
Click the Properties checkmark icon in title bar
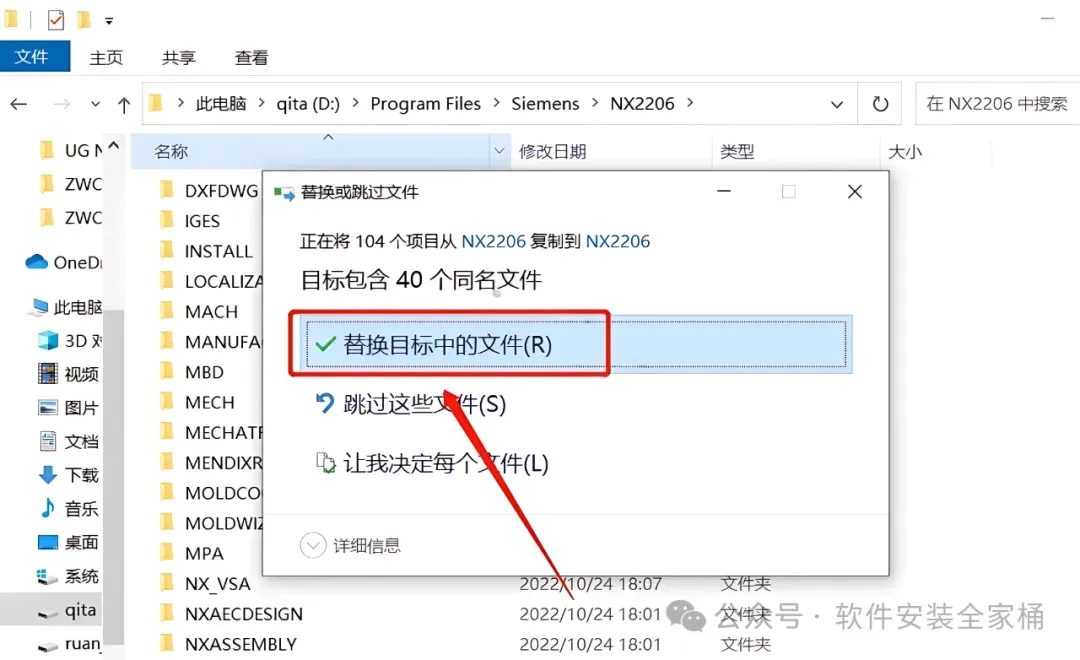(56, 20)
